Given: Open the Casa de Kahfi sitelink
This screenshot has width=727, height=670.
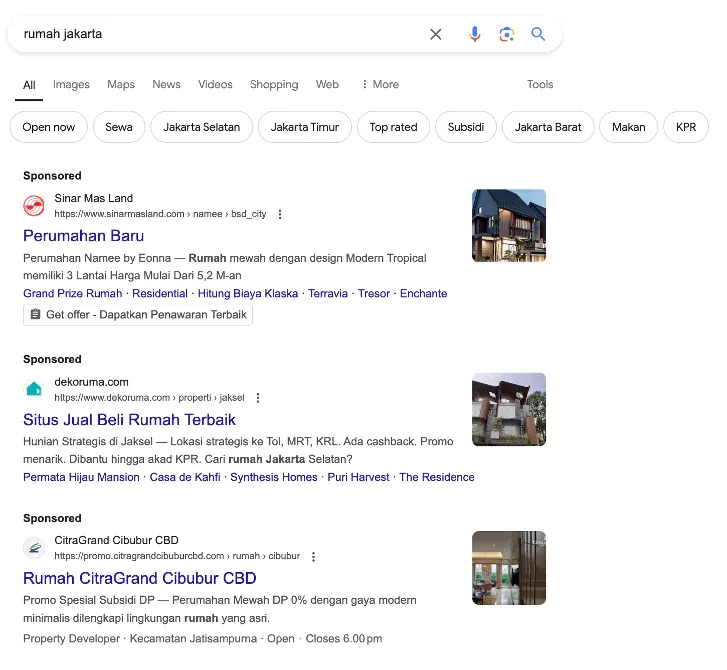Looking at the screenshot, I should click(x=185, y=477).
